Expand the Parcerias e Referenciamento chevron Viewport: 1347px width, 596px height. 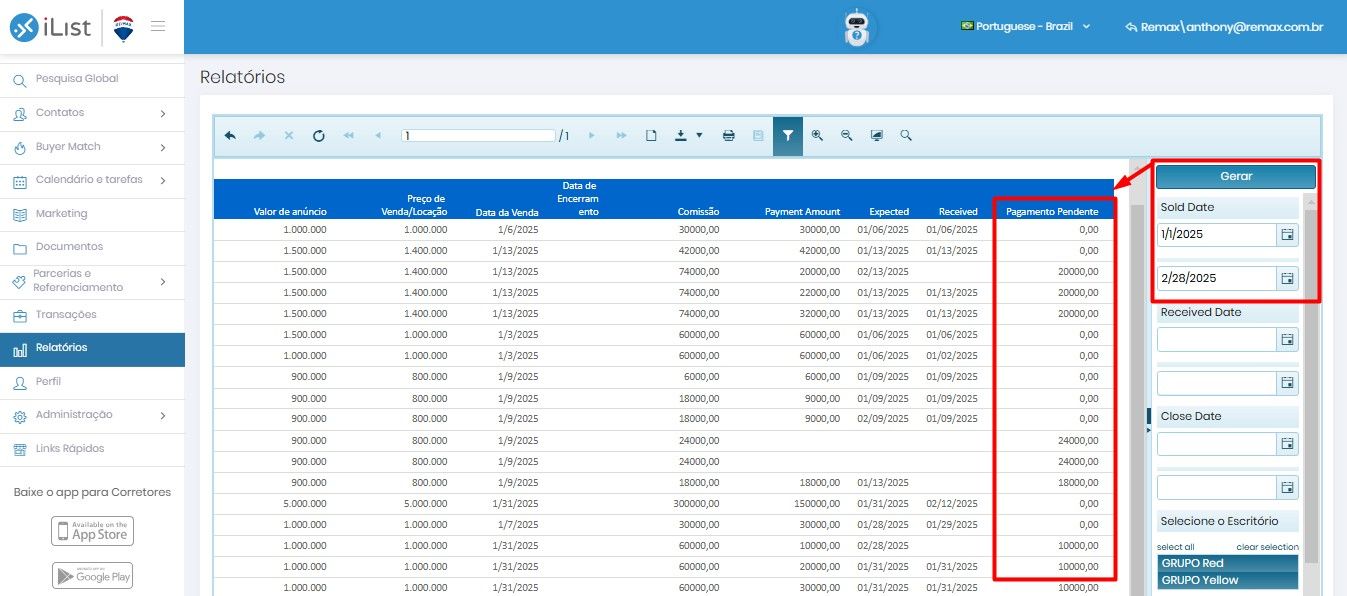(x=163, y=282)
